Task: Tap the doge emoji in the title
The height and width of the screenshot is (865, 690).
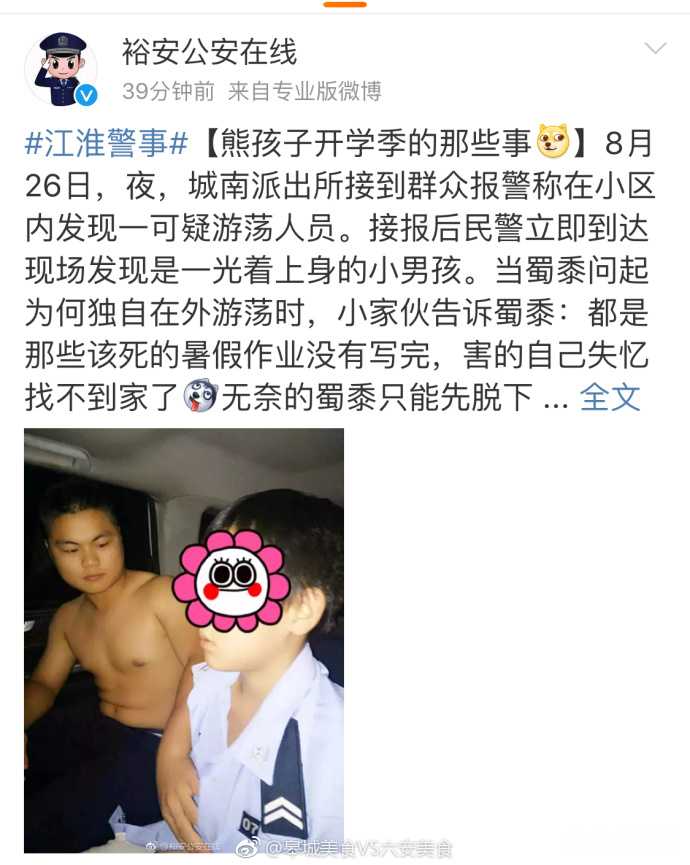Action: pyautogui.click(x=553, y=141)
